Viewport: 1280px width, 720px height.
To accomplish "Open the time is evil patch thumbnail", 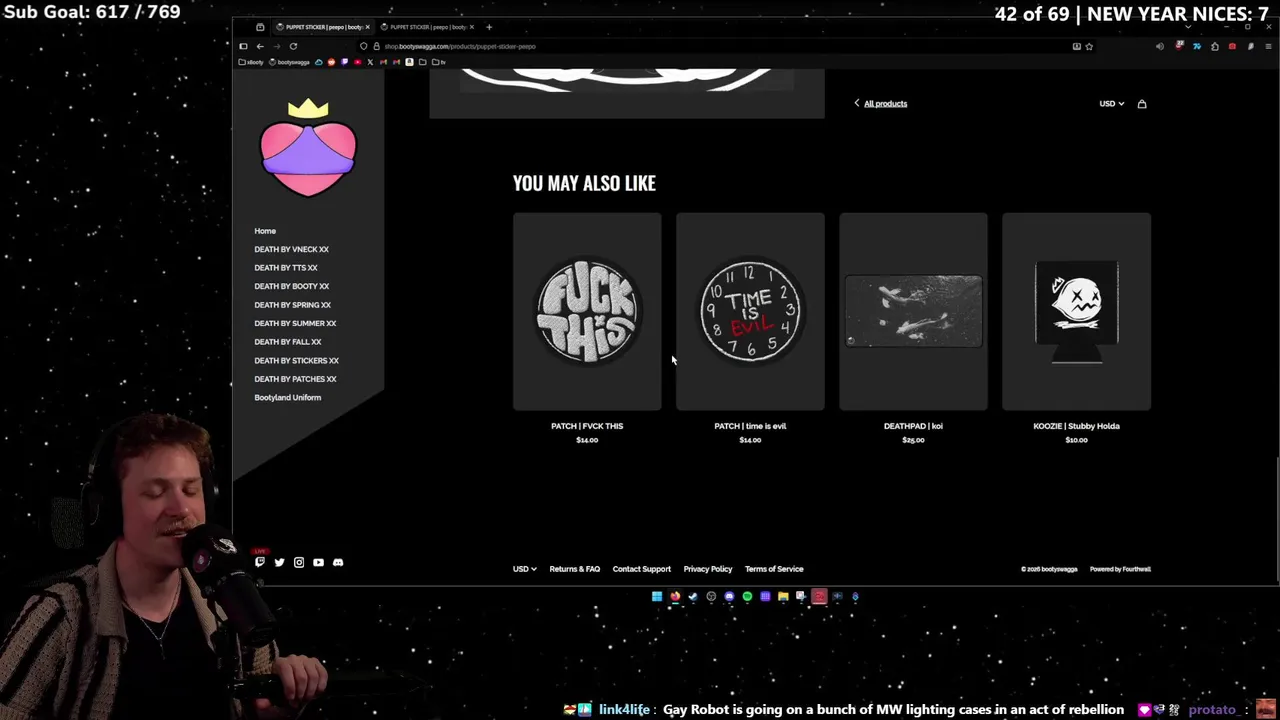I will pos(750,311).
